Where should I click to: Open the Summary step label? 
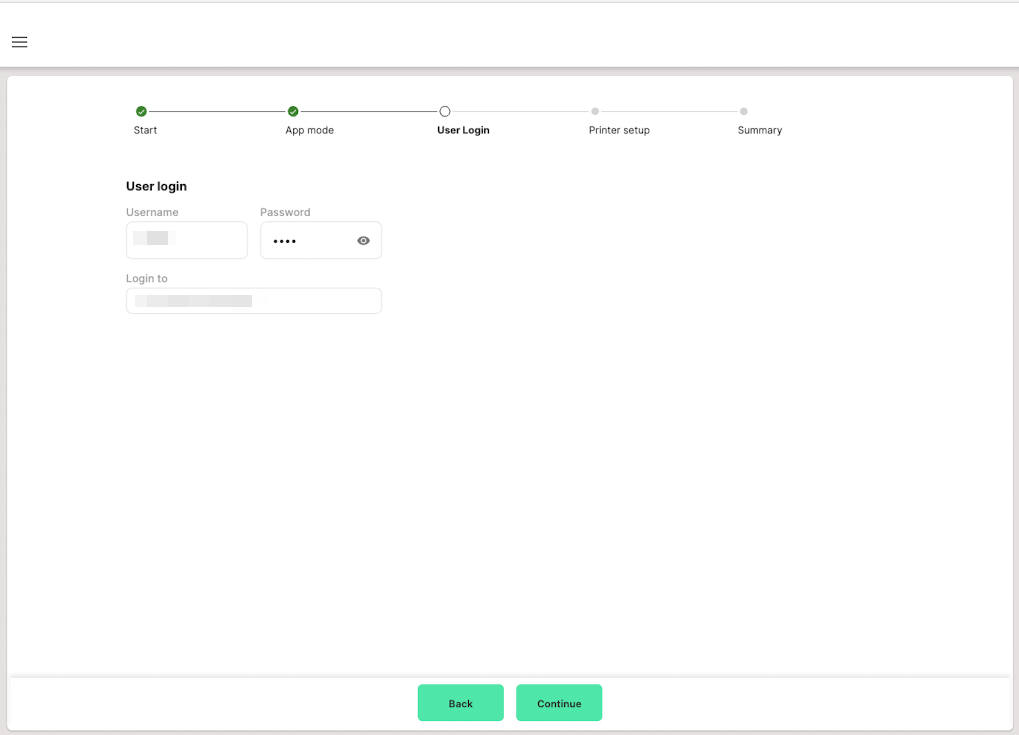(759, 130)
